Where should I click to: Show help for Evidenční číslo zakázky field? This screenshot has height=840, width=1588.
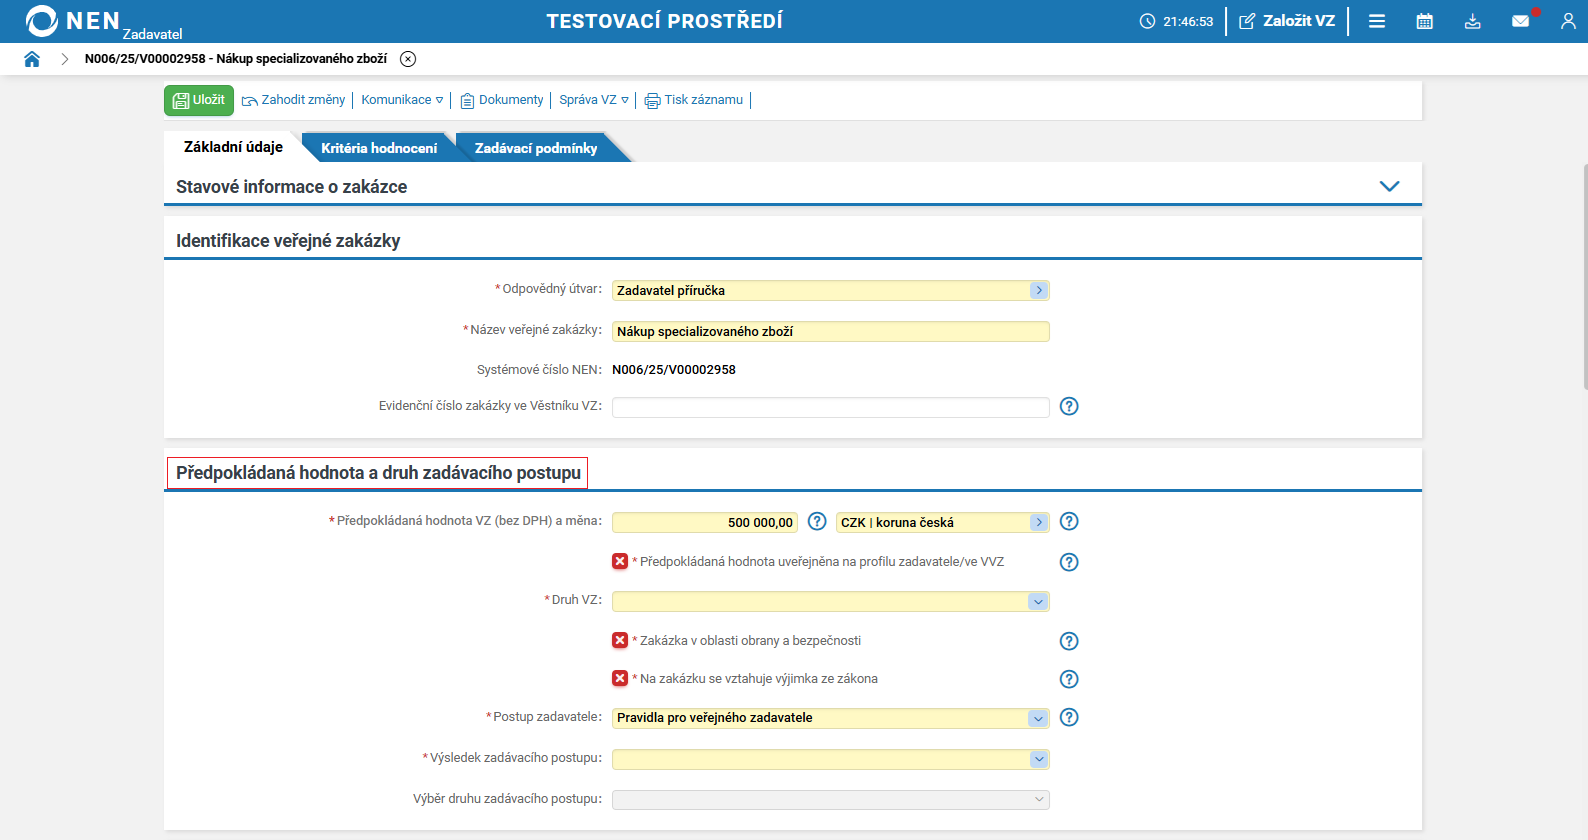click(x=1069, y=406)
